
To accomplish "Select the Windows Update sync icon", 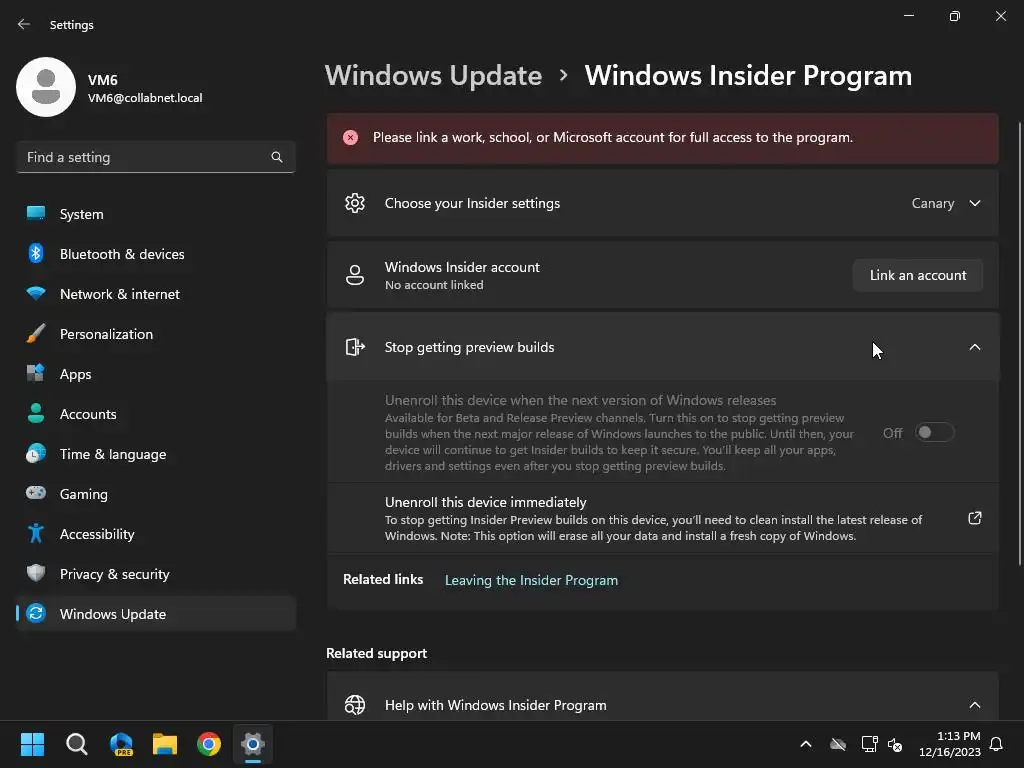I will pos(36,613).
